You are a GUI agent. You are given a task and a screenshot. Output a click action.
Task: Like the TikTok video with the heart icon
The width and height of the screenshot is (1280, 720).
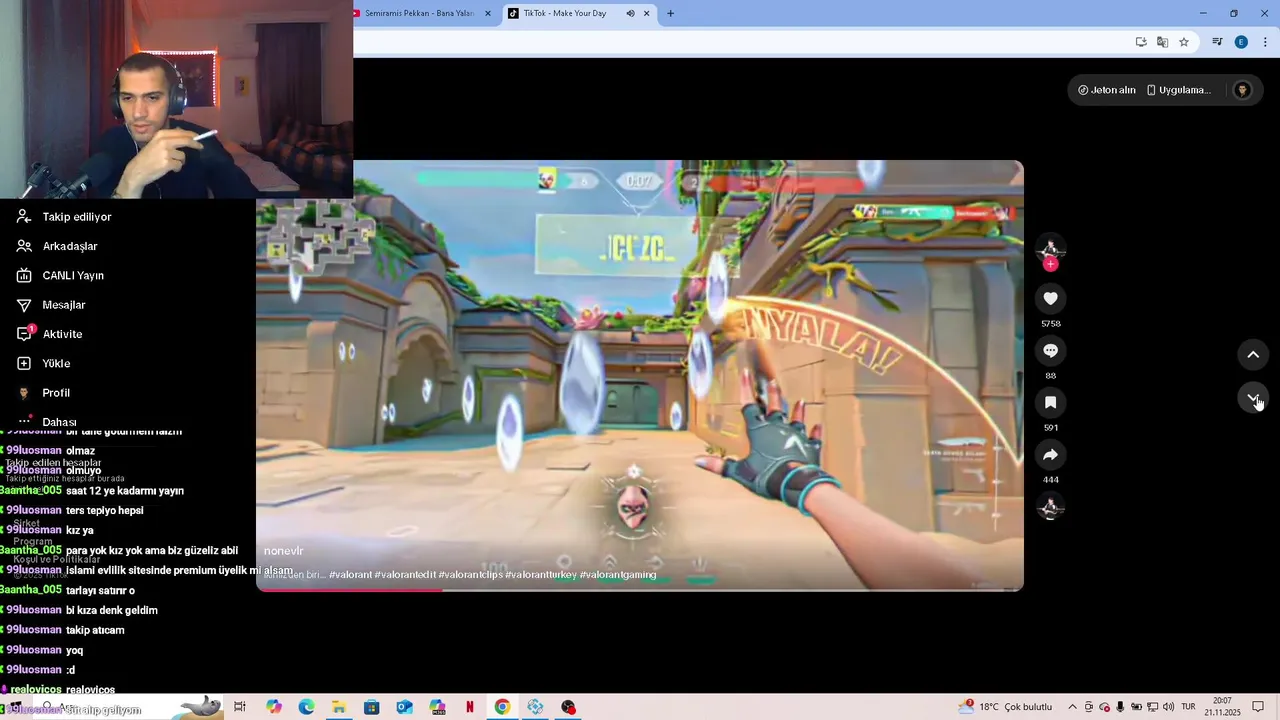click(1050, 298)
